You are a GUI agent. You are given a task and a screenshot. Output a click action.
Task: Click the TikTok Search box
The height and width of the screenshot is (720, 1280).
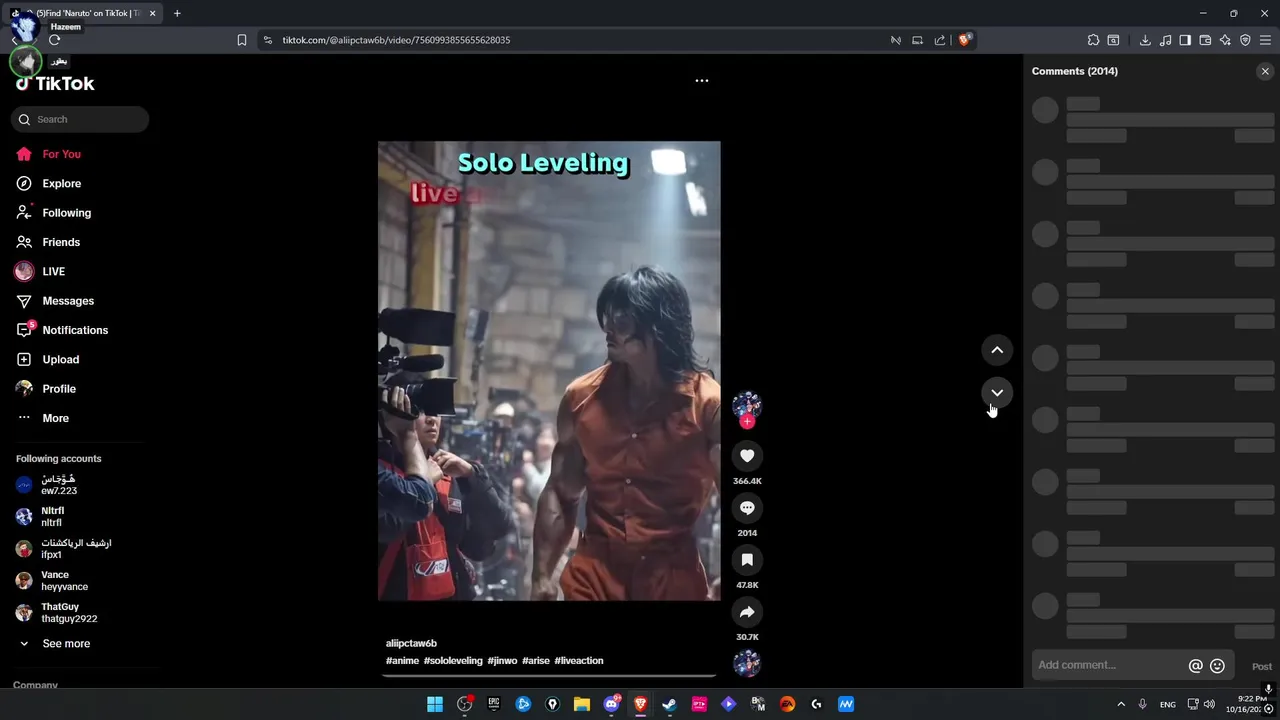80,119
